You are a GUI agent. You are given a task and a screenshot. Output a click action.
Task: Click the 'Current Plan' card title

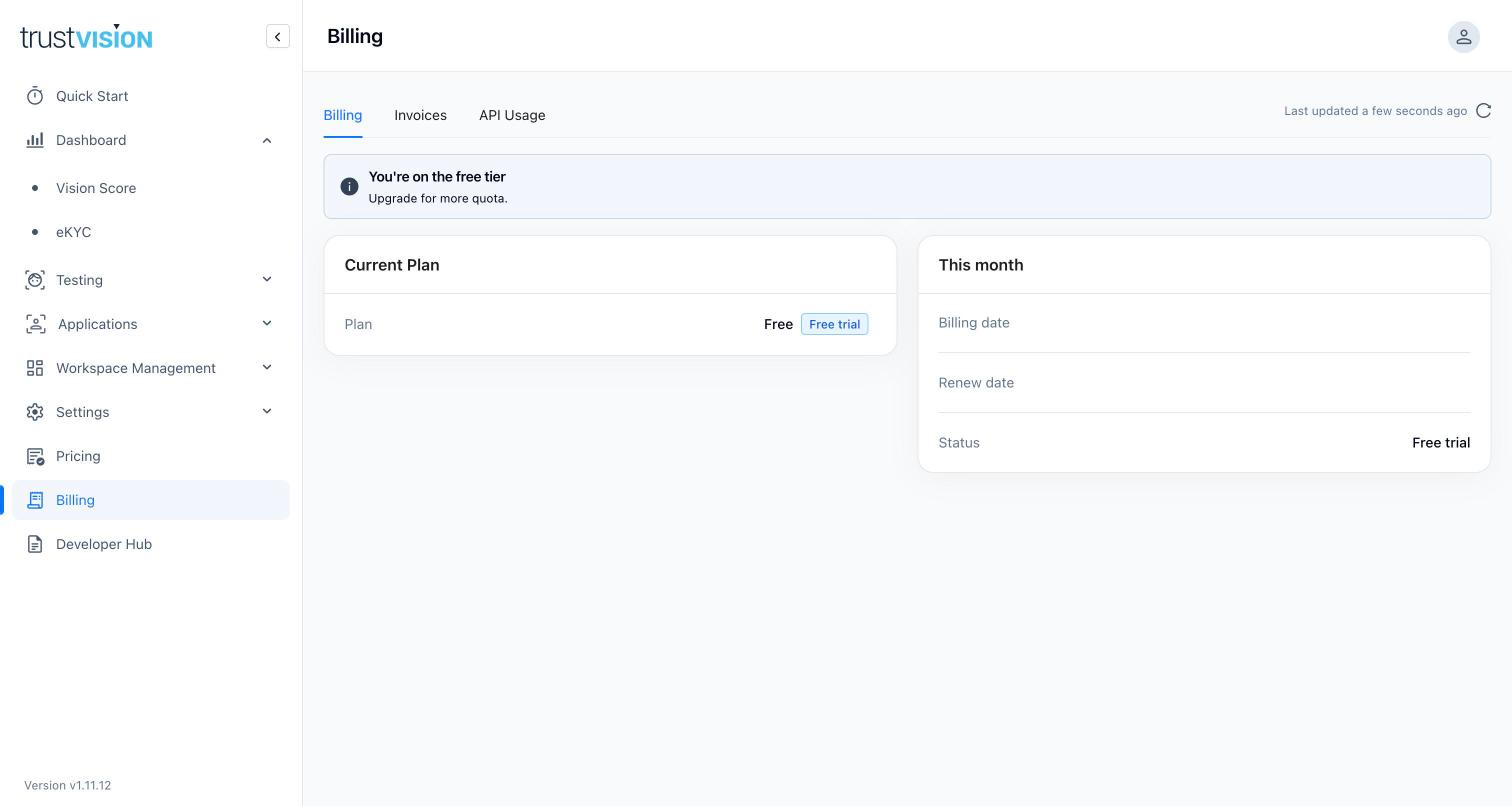click(x=392, y=265)
